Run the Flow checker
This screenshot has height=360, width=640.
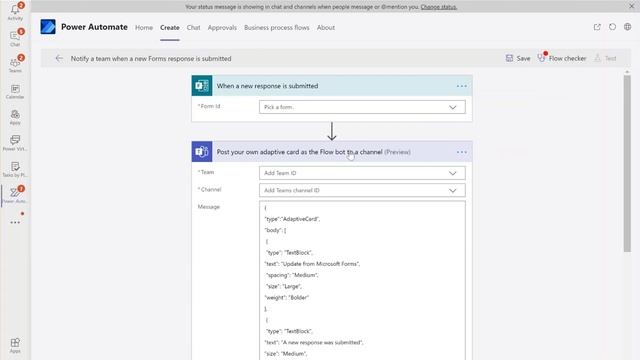562,58
